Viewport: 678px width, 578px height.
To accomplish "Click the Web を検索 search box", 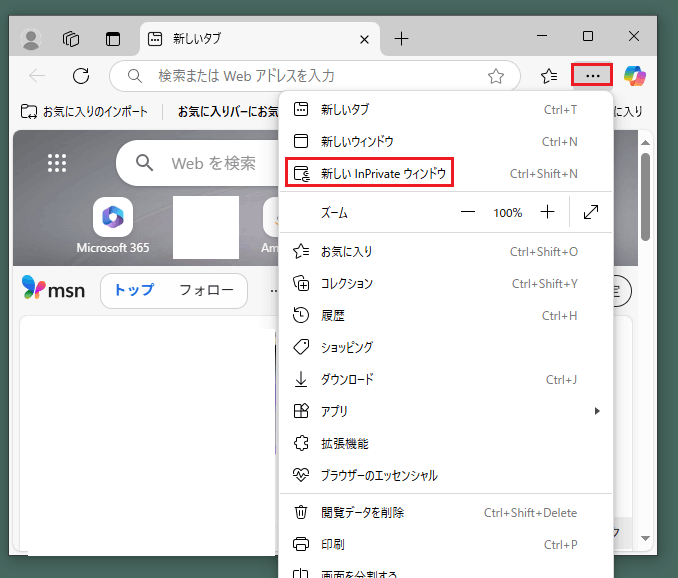I will click(x=198, y=163).
